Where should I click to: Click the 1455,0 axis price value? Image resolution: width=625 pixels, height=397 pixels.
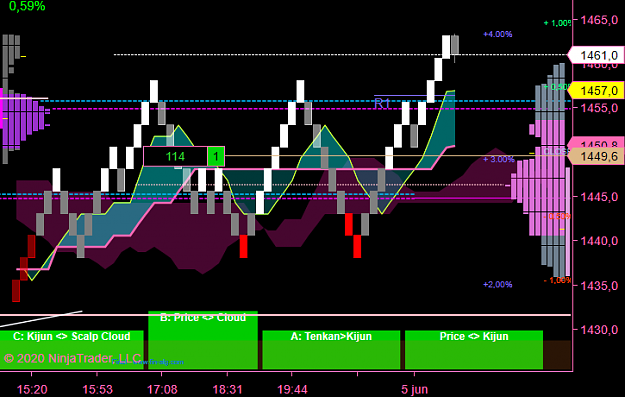tap(599, 108)
